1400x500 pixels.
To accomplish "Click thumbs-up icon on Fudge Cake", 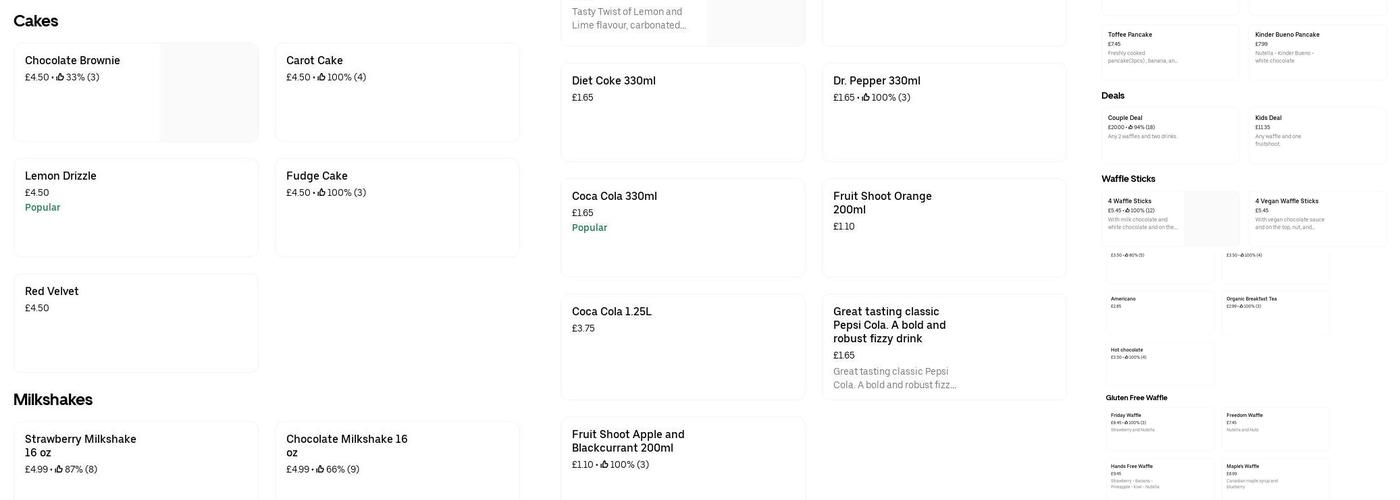I will (x=322, y=193).
